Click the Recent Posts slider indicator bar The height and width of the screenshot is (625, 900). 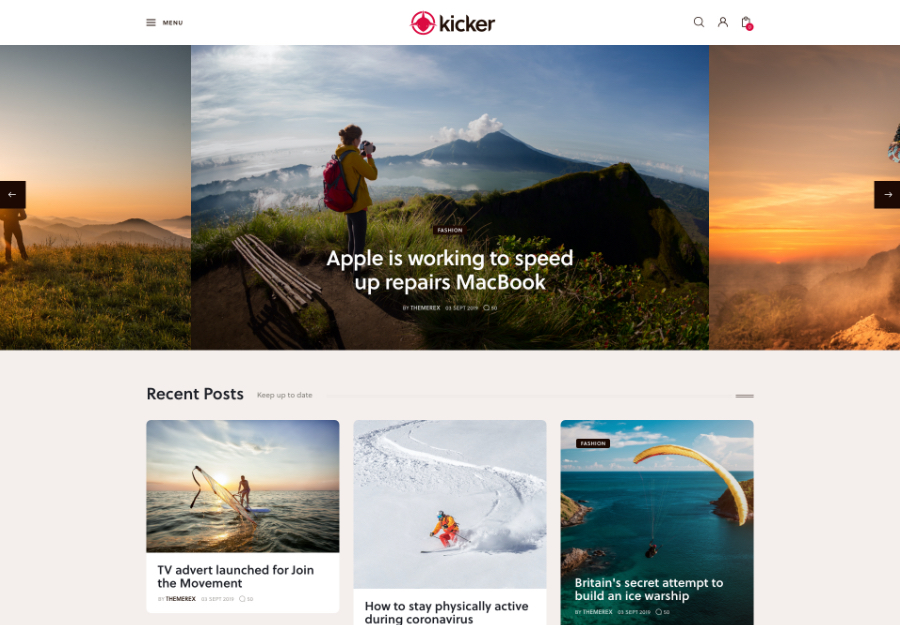coord(744,396)
